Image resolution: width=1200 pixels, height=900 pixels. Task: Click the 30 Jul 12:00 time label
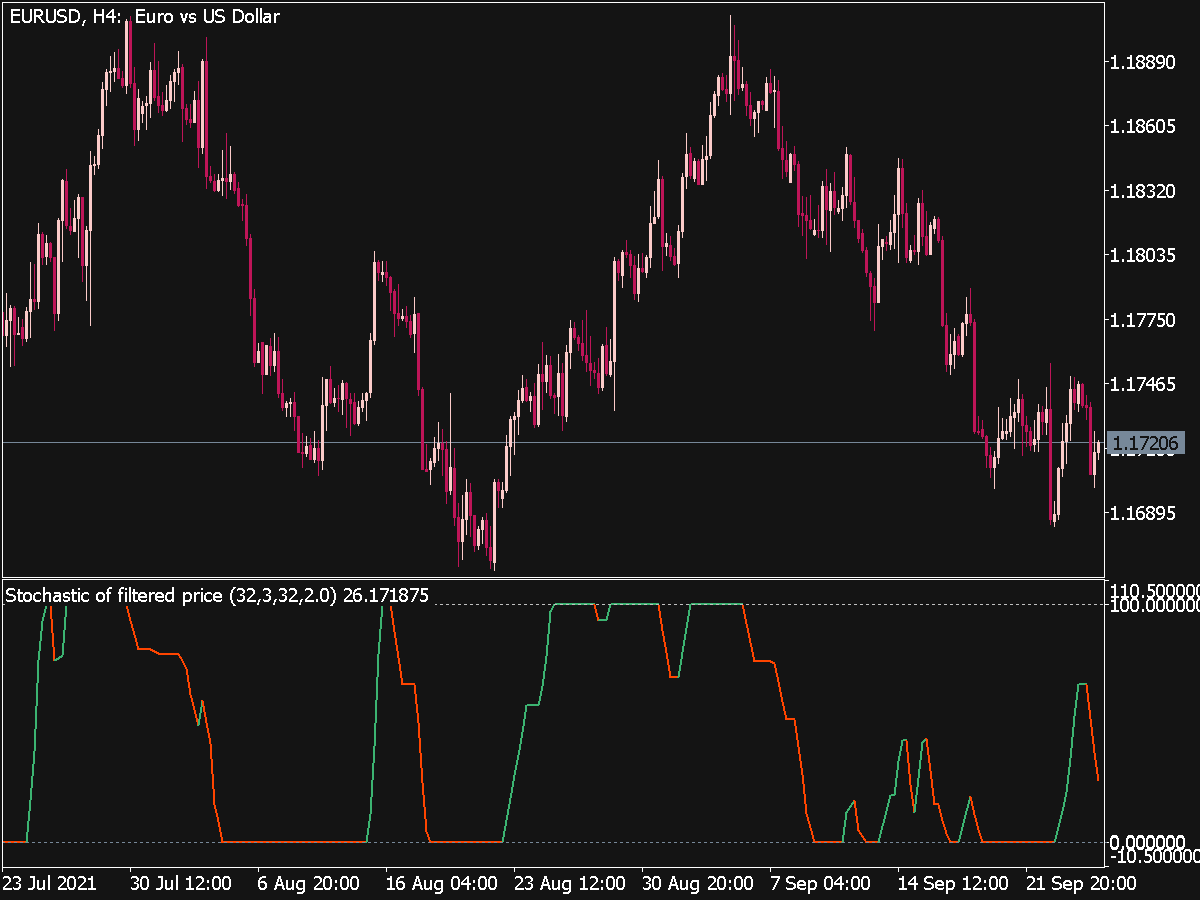pos(180,883)
